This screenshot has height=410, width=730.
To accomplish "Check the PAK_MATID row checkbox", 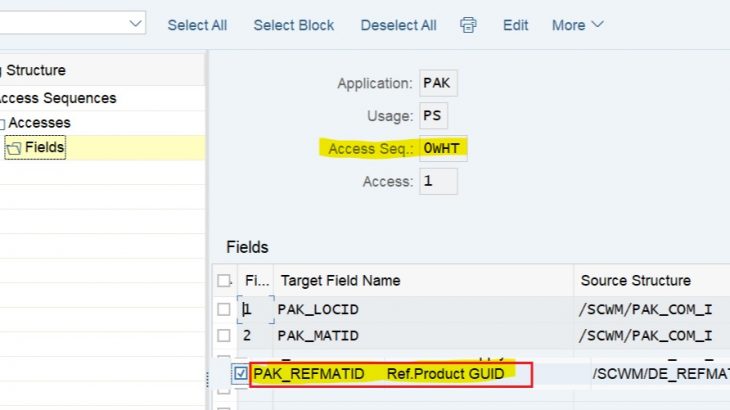I will pos(224,335).
